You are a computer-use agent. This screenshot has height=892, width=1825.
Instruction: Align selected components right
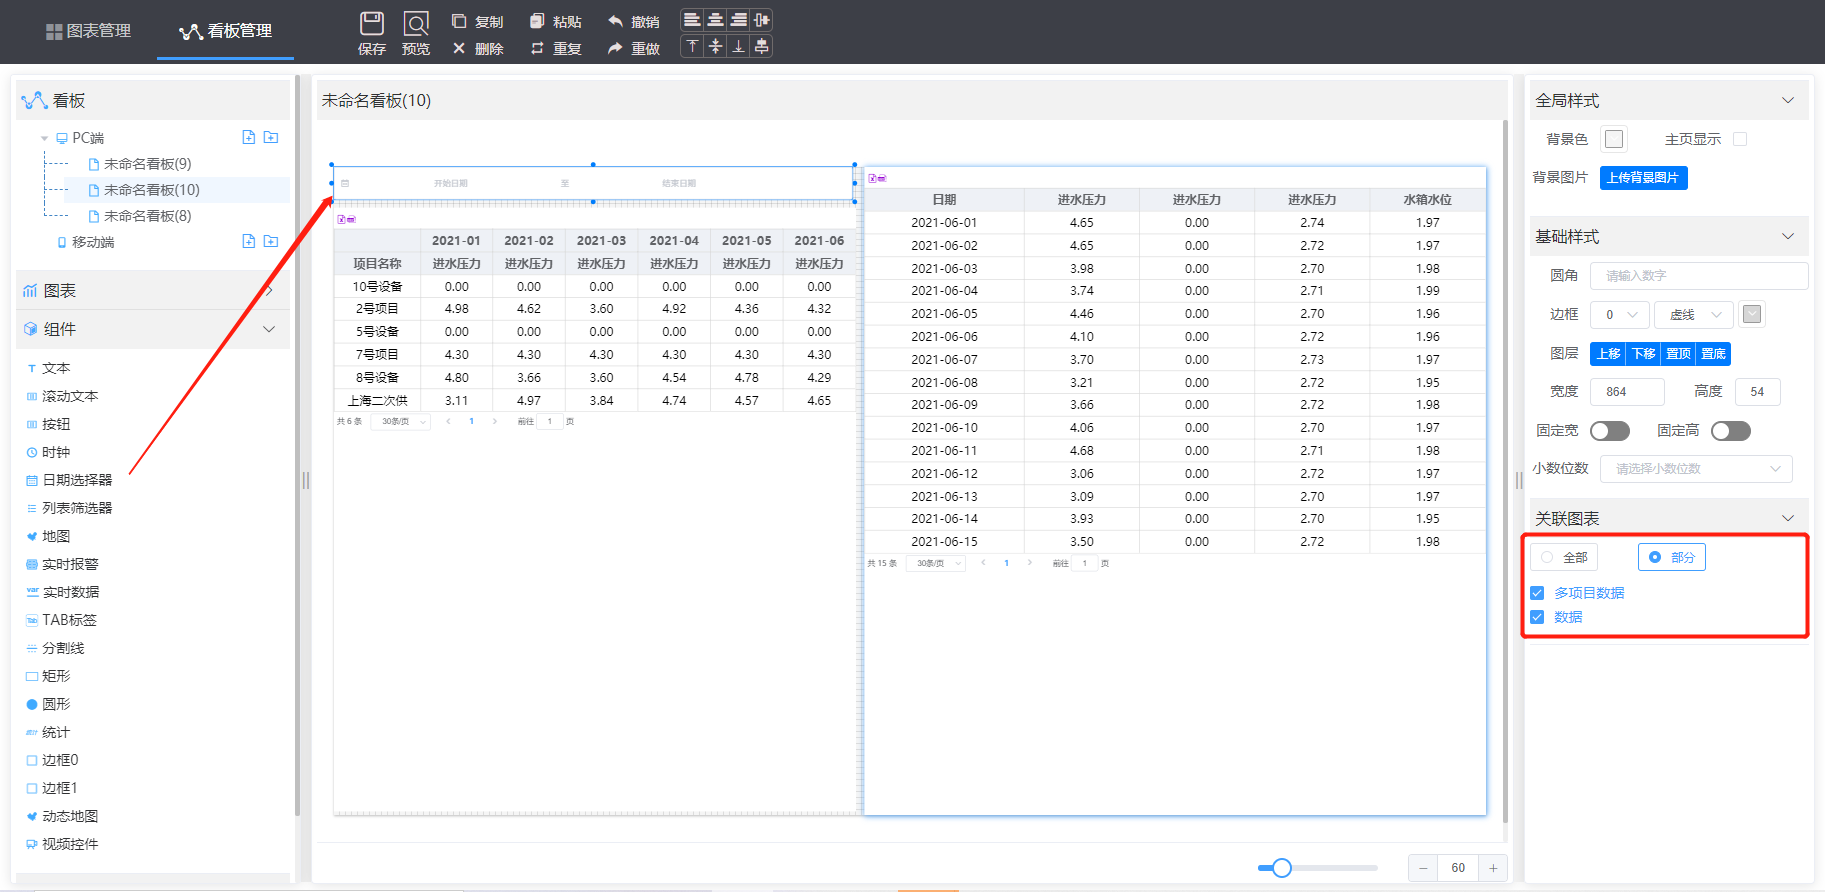click(x=738, y=20)
